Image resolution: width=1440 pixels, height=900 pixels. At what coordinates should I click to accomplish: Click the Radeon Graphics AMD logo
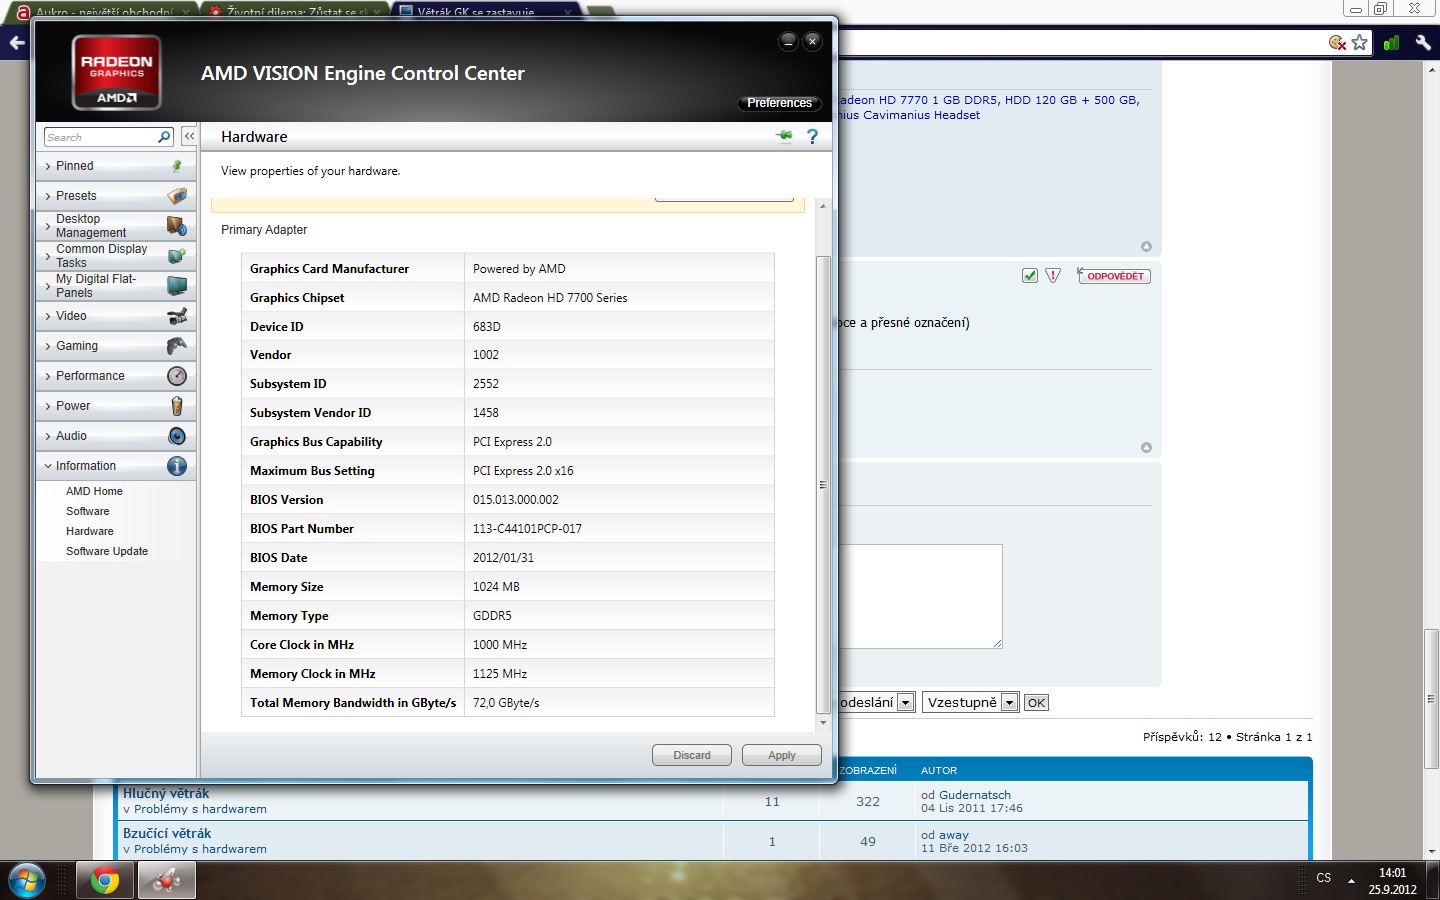[x=117, y=72]
